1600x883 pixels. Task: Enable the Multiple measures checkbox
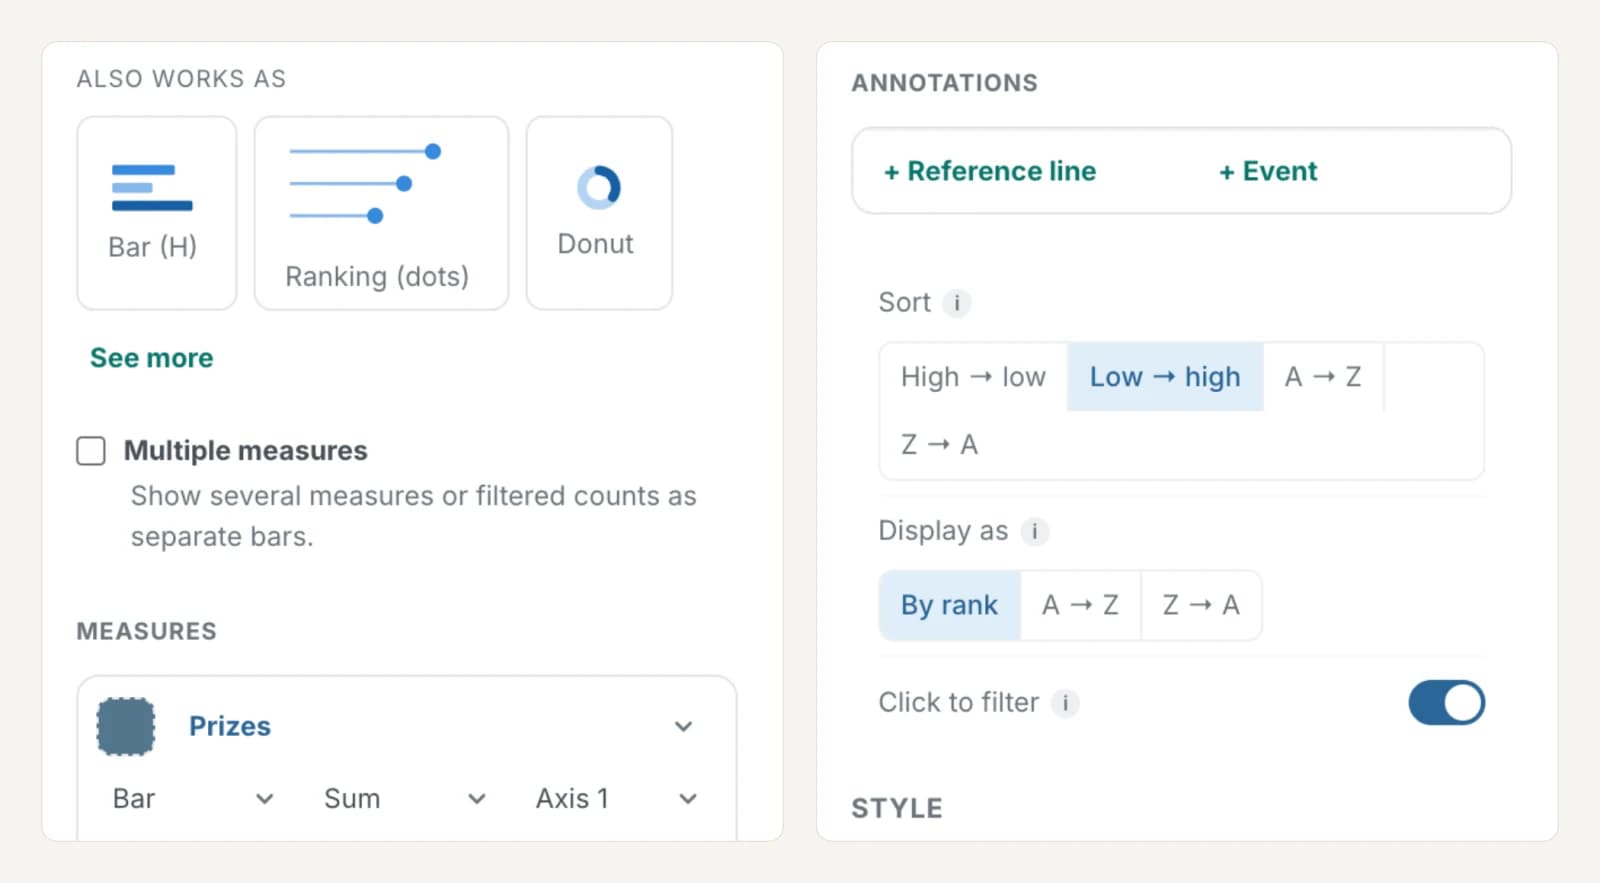click(x=91, y=451)
